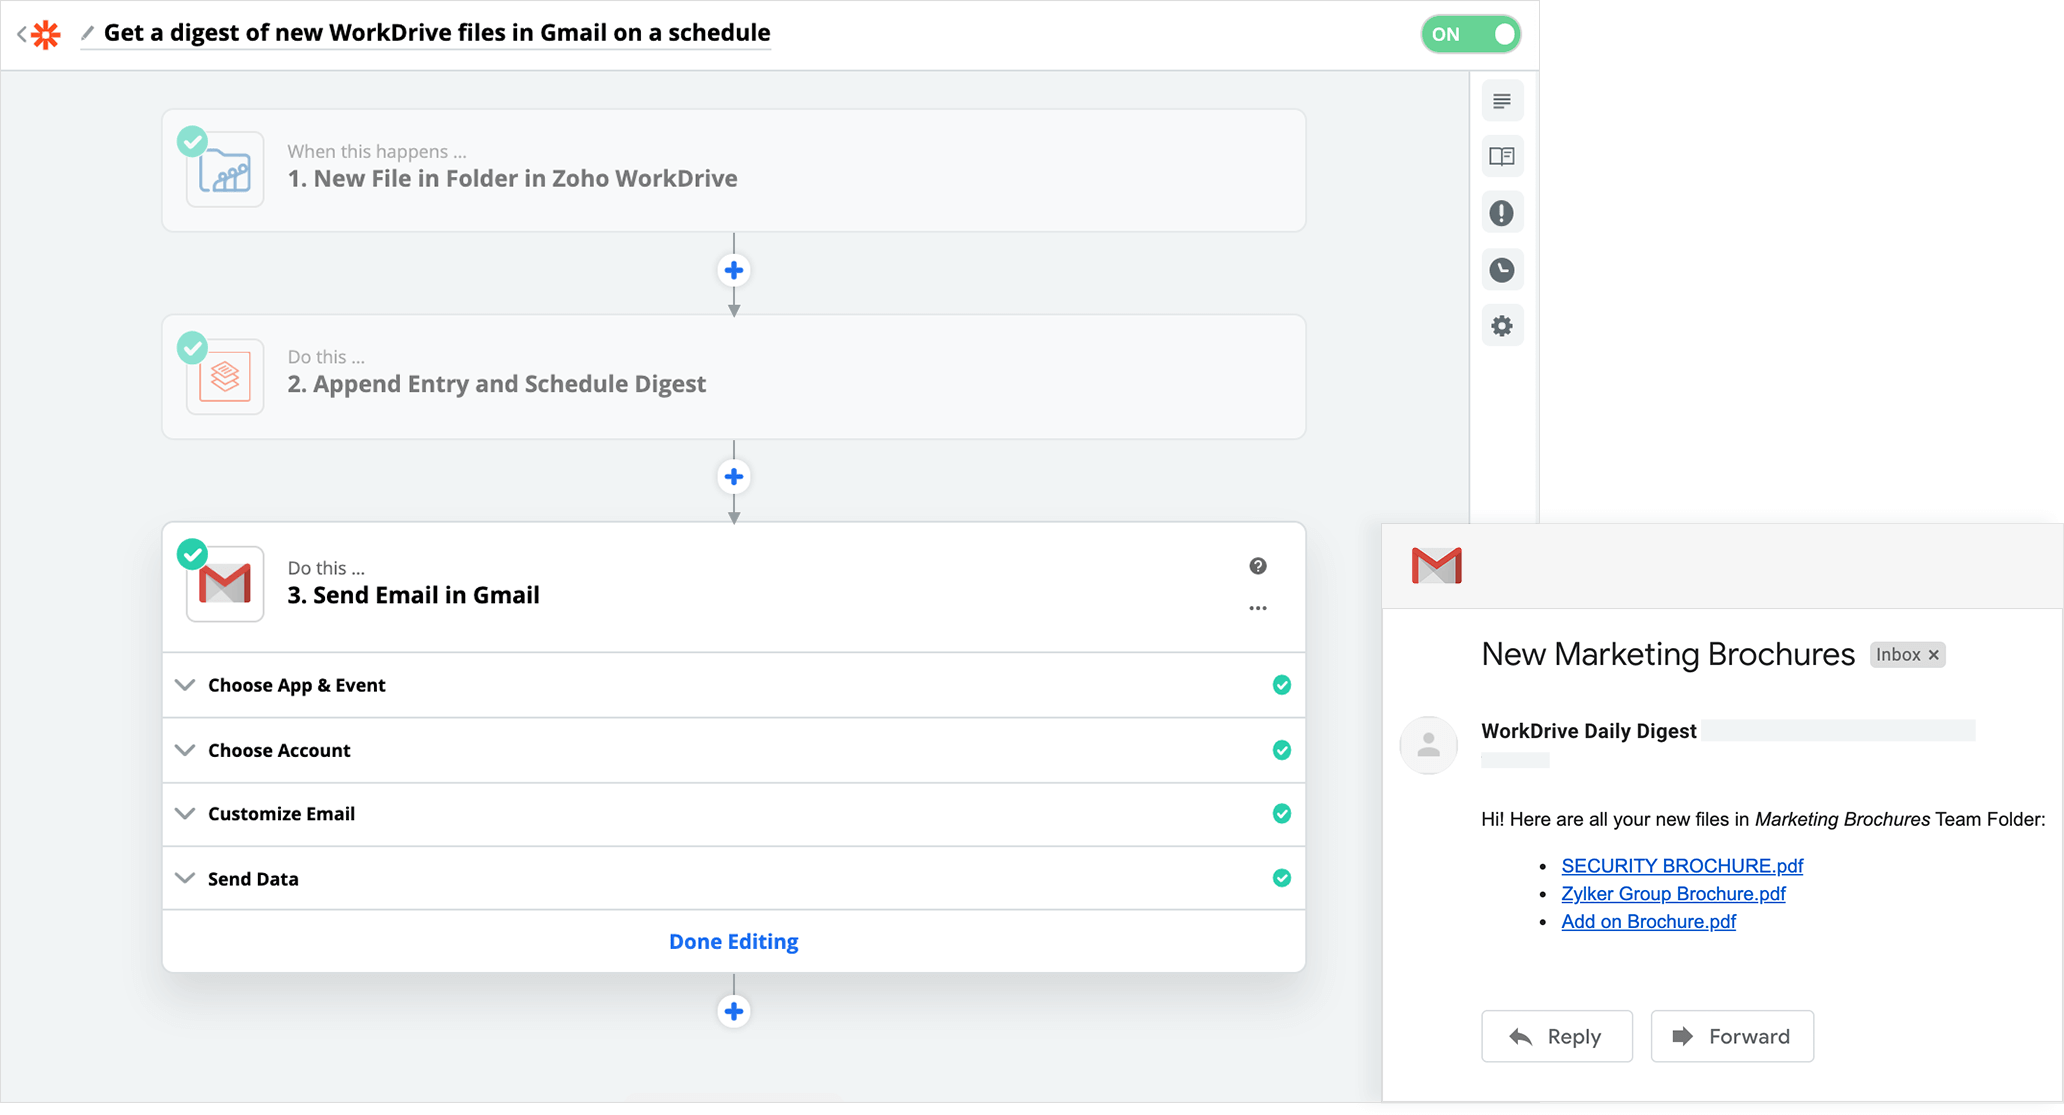This screenshot has width=2064, height=1115.
Task: Click the SECURITY BROCHURE.pdf link
Action: [1680, 865]
